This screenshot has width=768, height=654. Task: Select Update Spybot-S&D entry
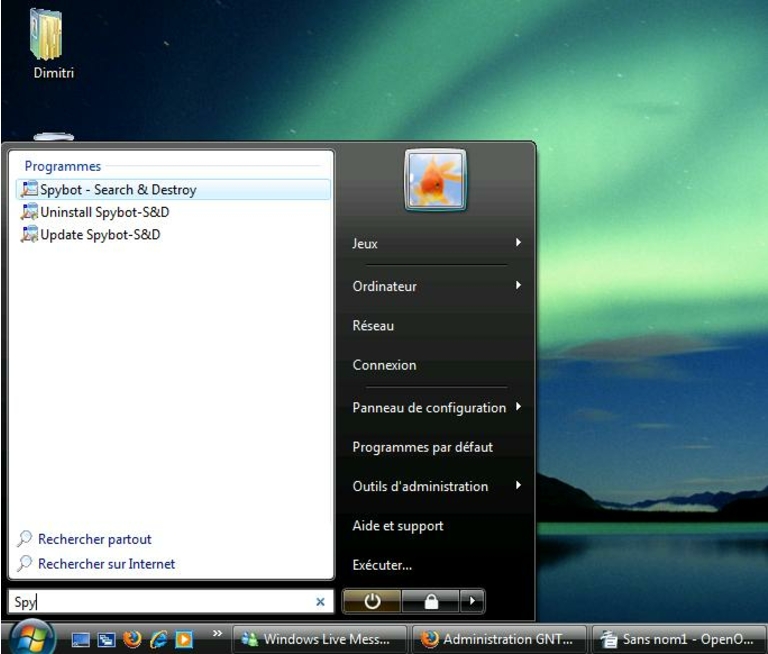173,234
